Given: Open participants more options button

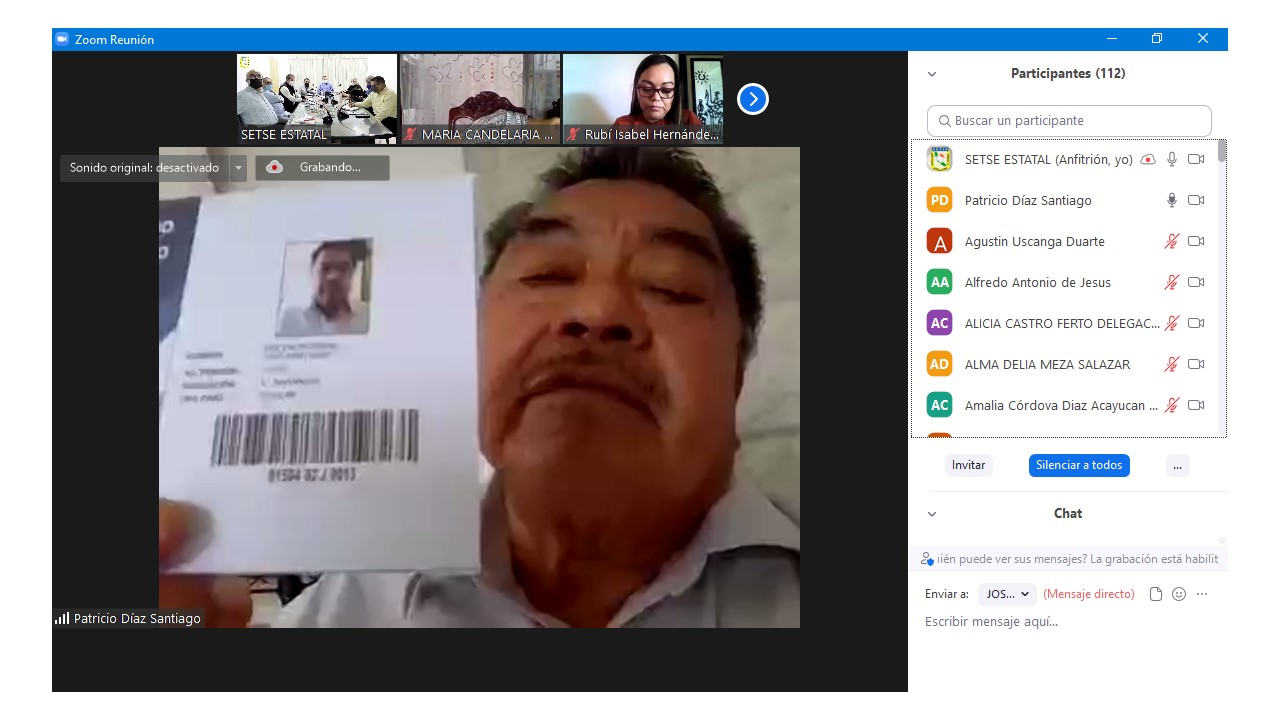Looking at the screenshot, I should (x=1177, y=465).
